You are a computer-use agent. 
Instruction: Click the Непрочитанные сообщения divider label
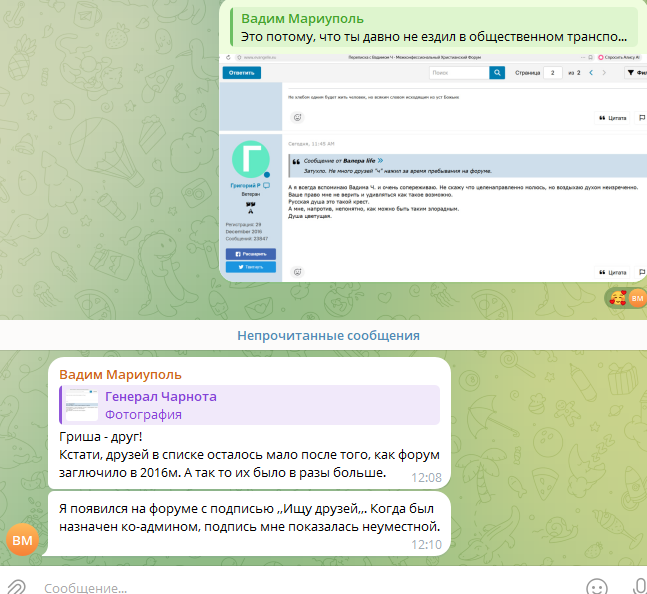click(x=328, y=335)
